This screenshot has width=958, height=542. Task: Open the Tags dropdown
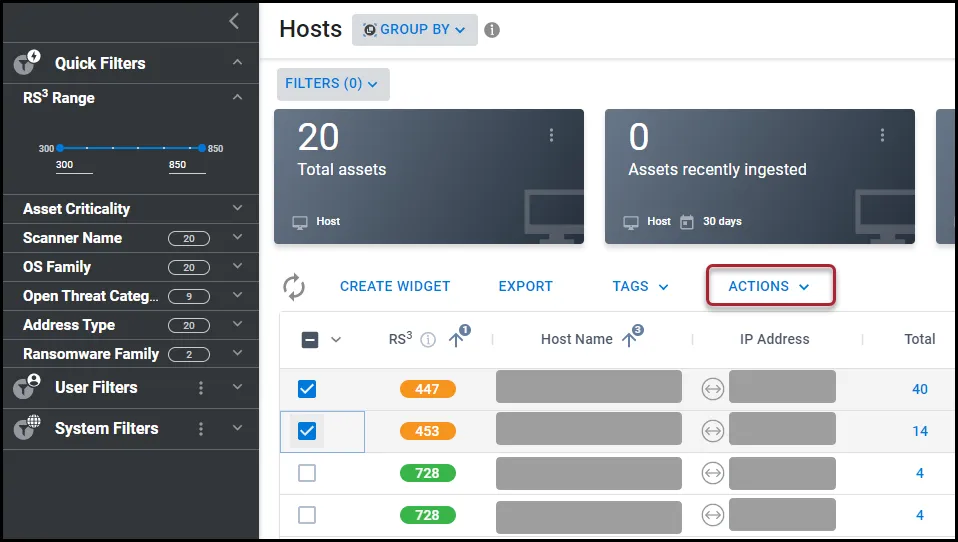click(x=640, y=287)
